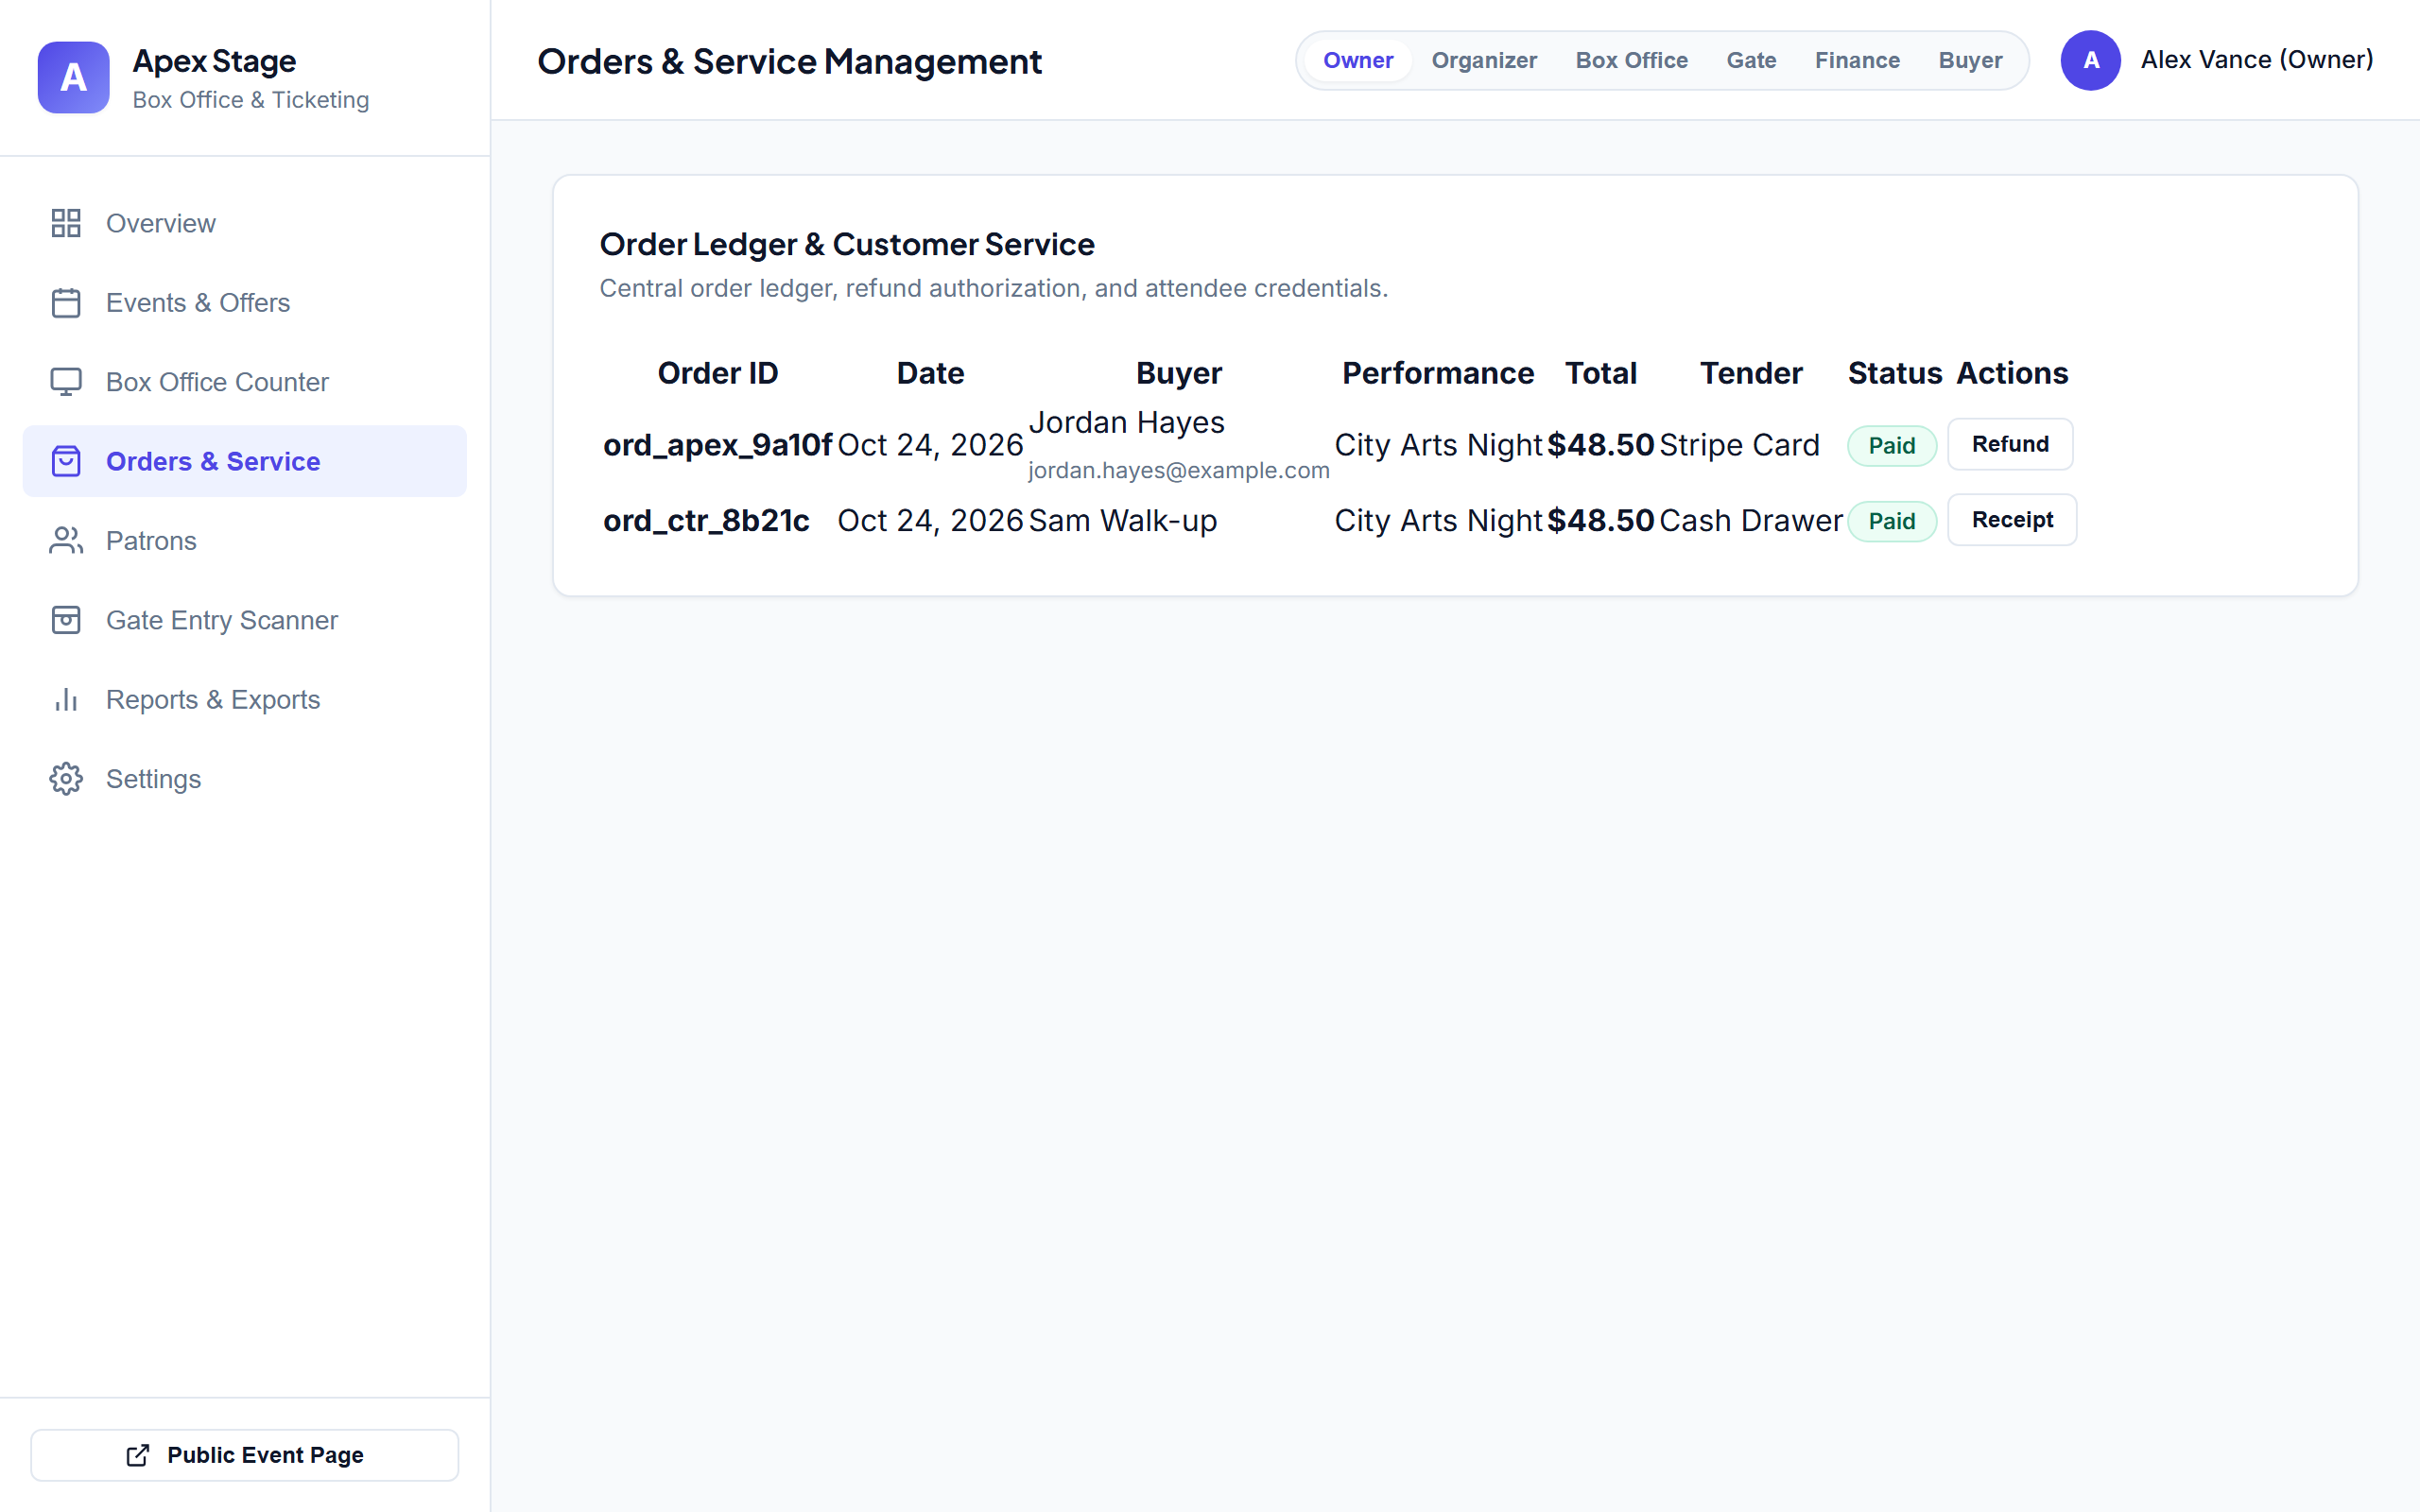Image resolution: width=2420 pixels, height=1512 pixels.
Task: Click the external link icon on Public Event Page
Action: pos(138,1455)
